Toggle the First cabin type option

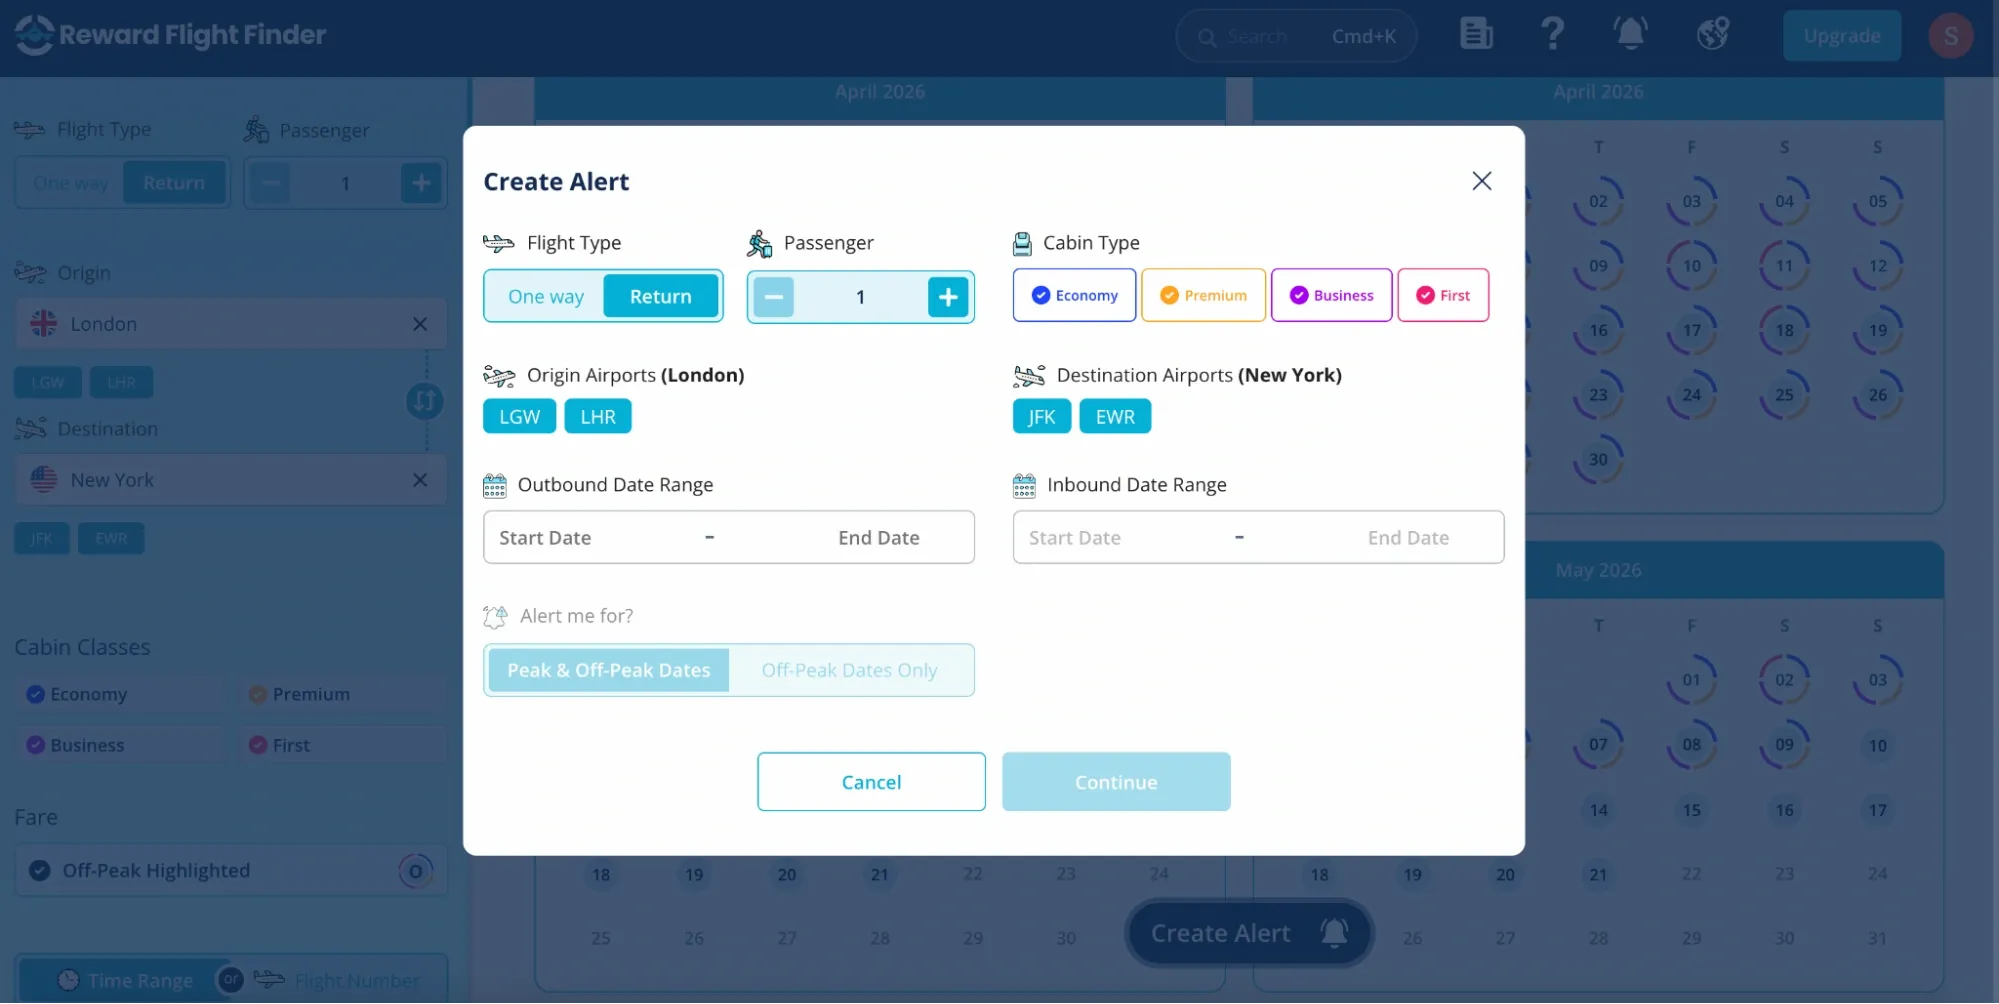(1442, 295)
